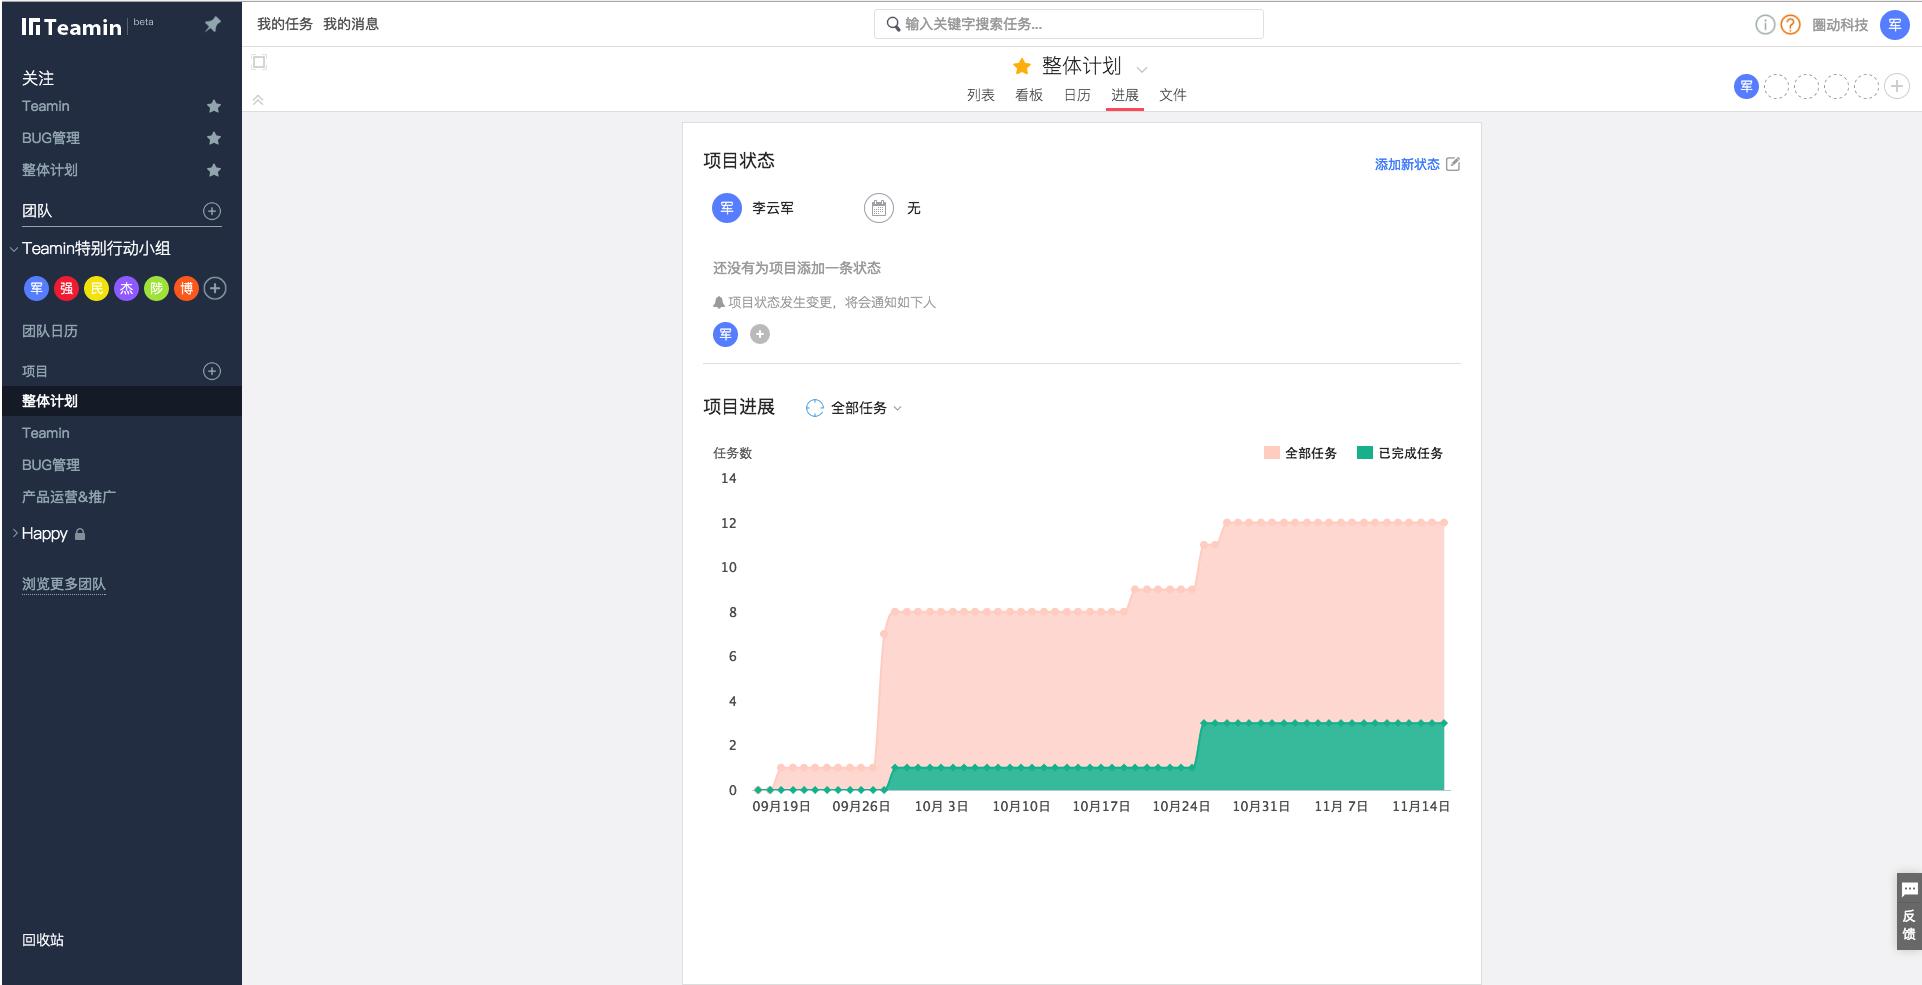Add a new project with plus icon

coord(212,371)
